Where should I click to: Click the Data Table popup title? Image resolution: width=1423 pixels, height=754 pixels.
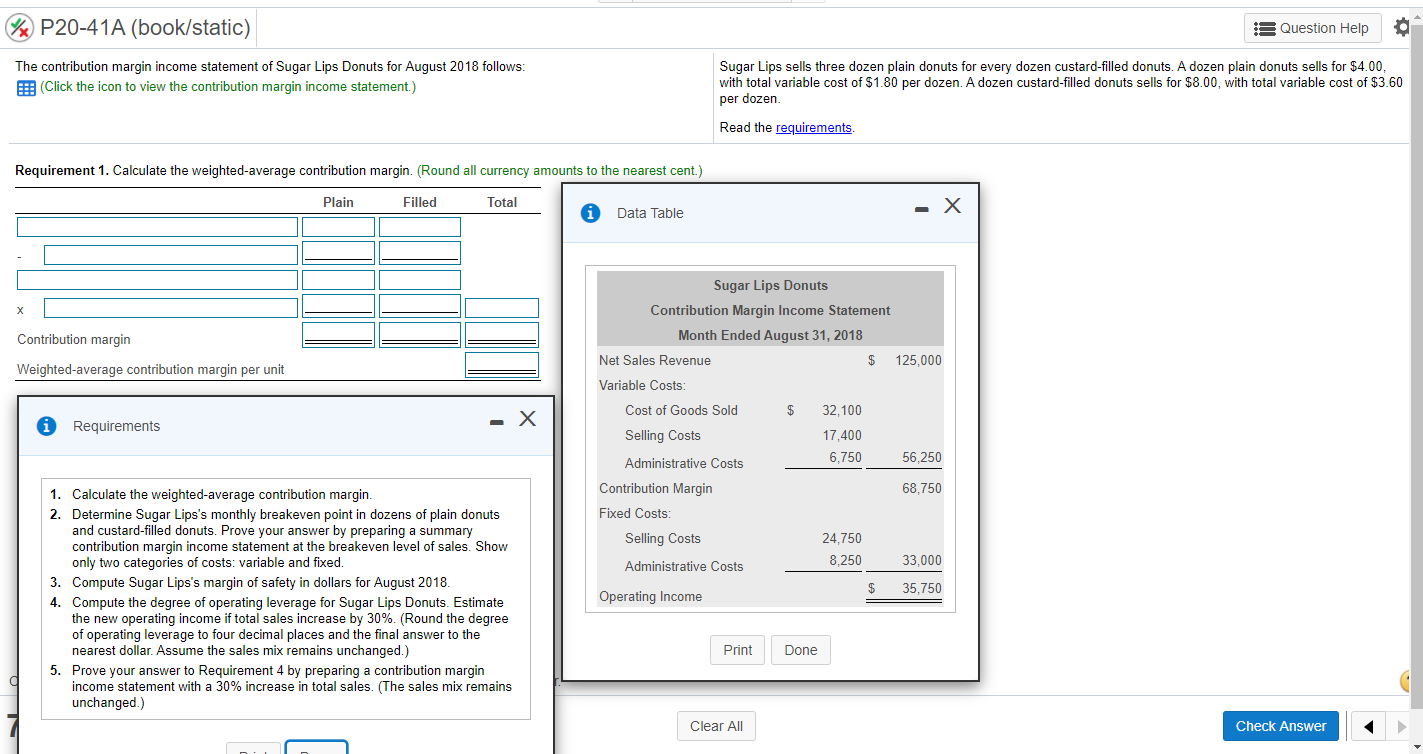click(650, 213)
